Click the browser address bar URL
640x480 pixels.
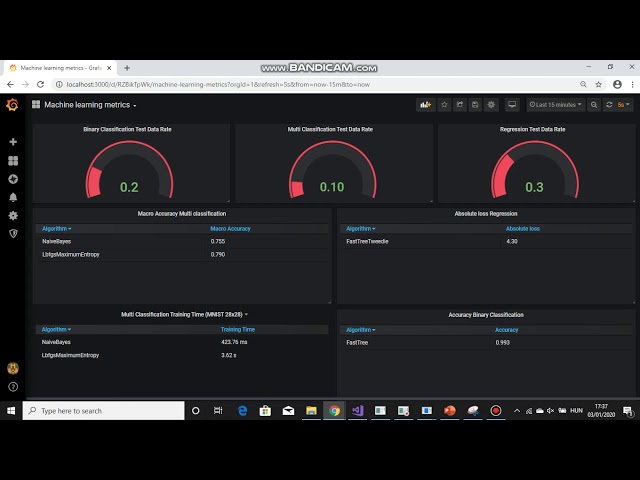point(218,84)
